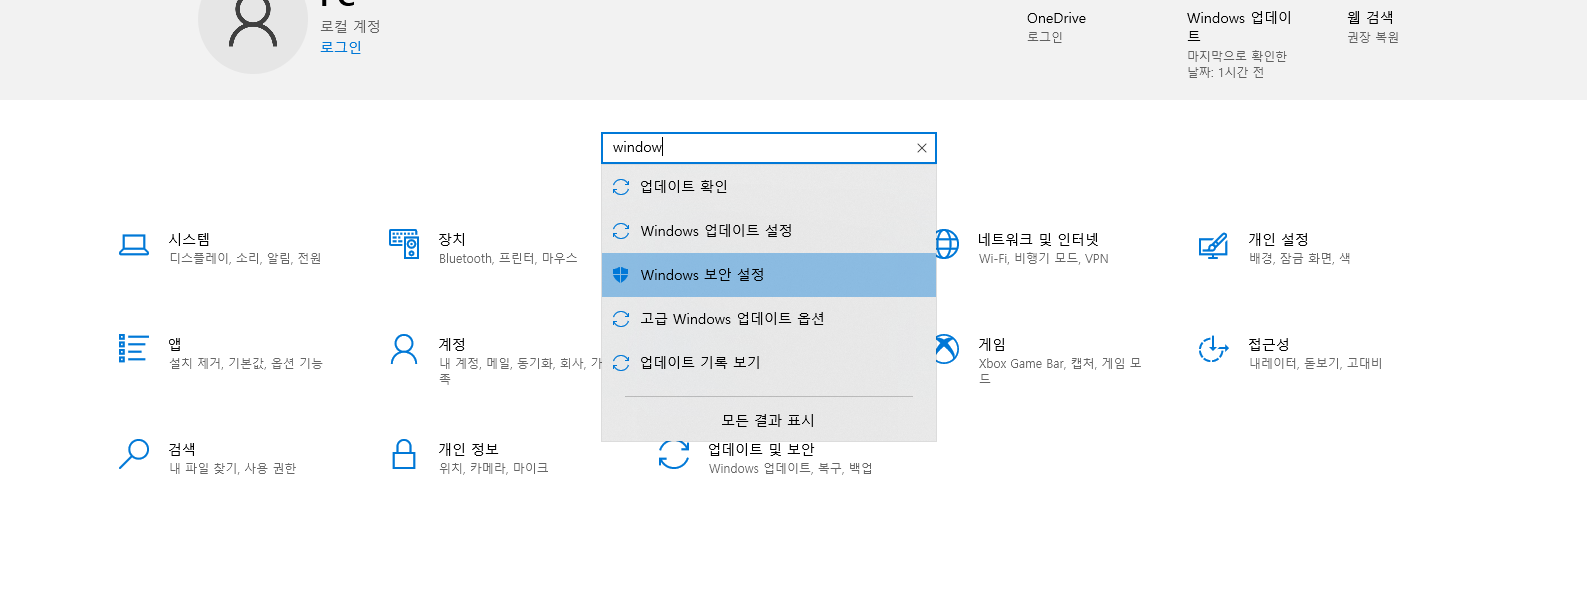
Task: Click 배경, 잠금 화면, 색 description
Action: [1299, 258]
